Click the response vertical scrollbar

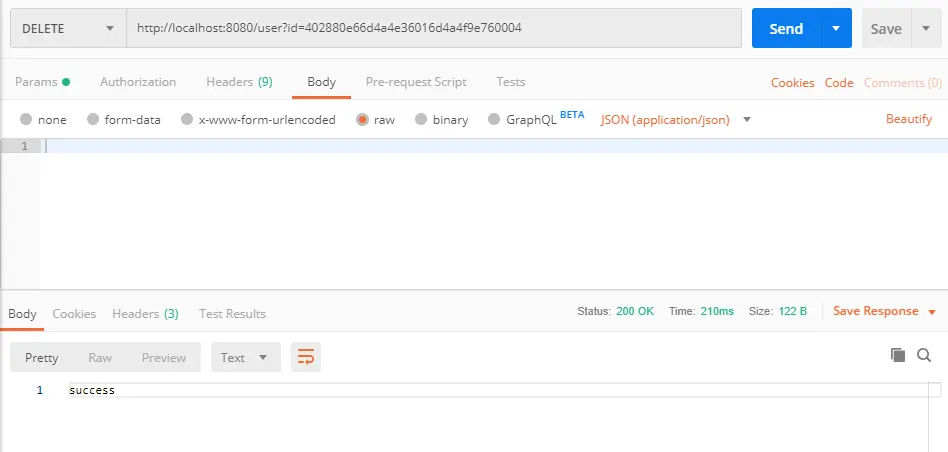(935, 417)
